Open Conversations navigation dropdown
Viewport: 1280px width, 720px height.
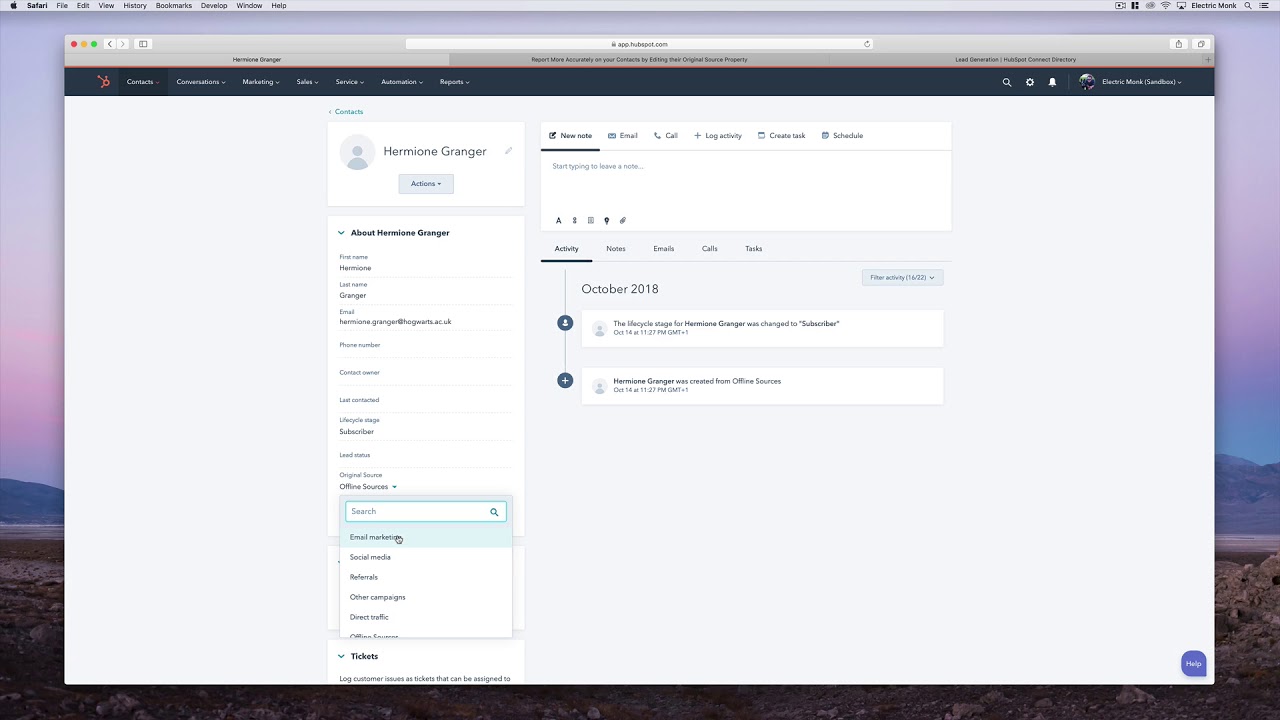200,82
